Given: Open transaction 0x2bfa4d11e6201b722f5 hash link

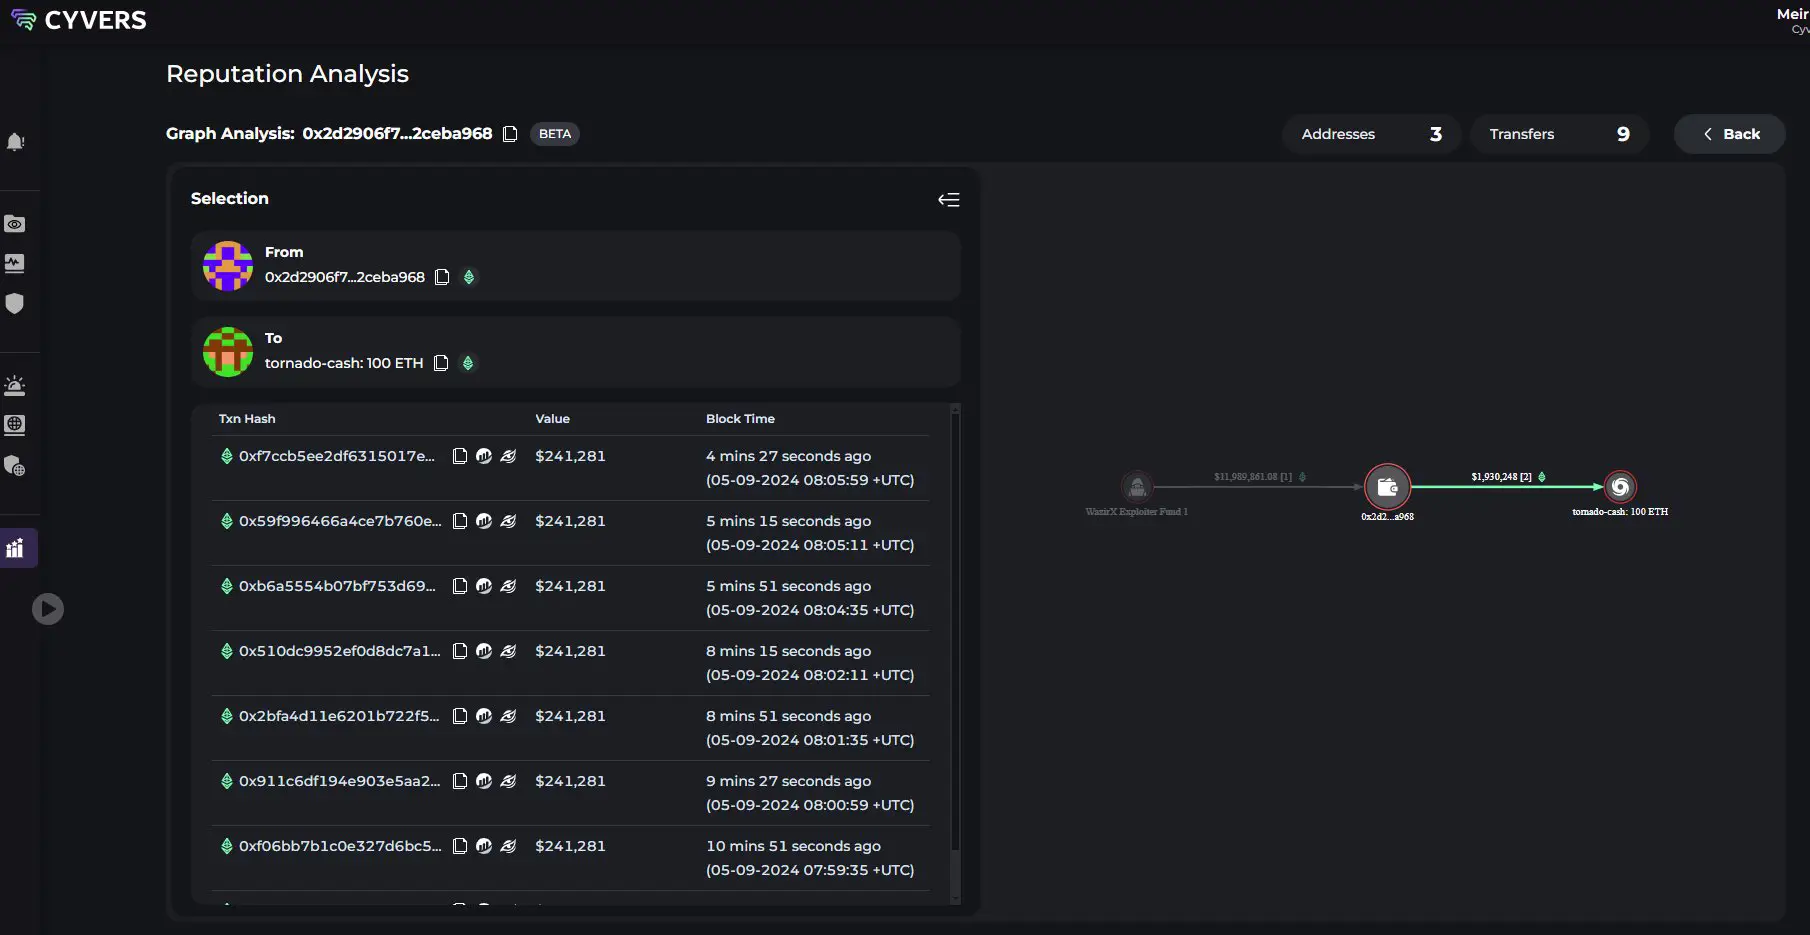Looking at the screenshot, I should (339, 716).
